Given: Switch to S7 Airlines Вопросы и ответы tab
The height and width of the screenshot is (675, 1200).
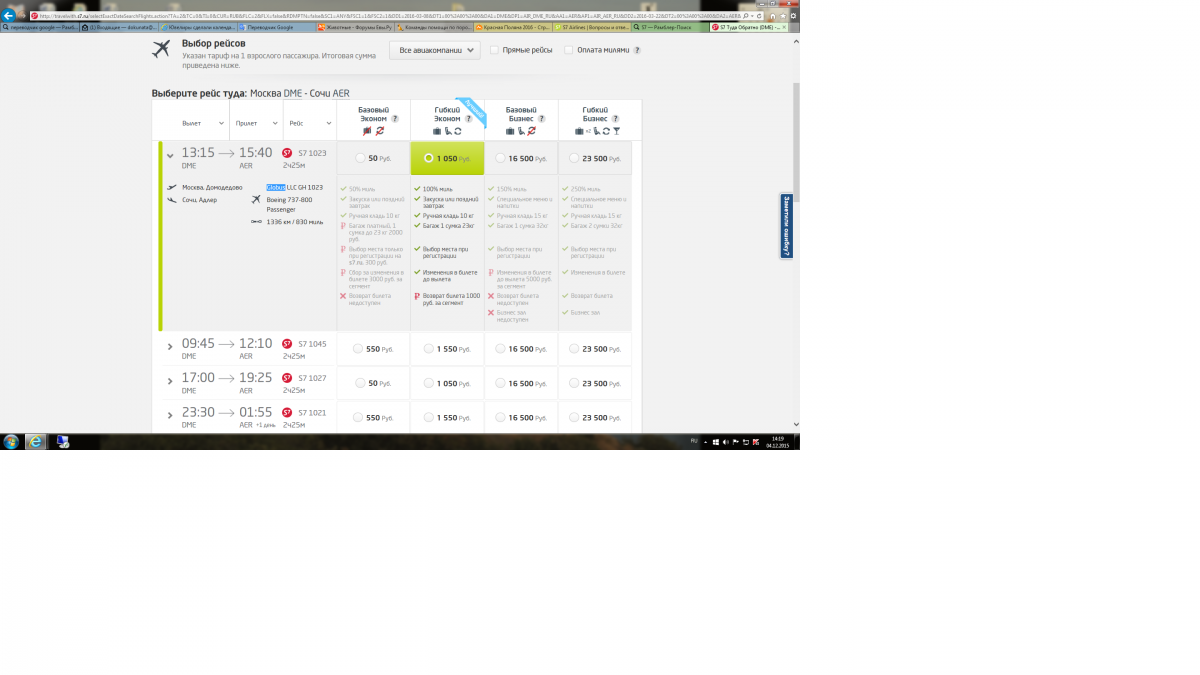Looking at the screenshot, I should click(592, 27).
